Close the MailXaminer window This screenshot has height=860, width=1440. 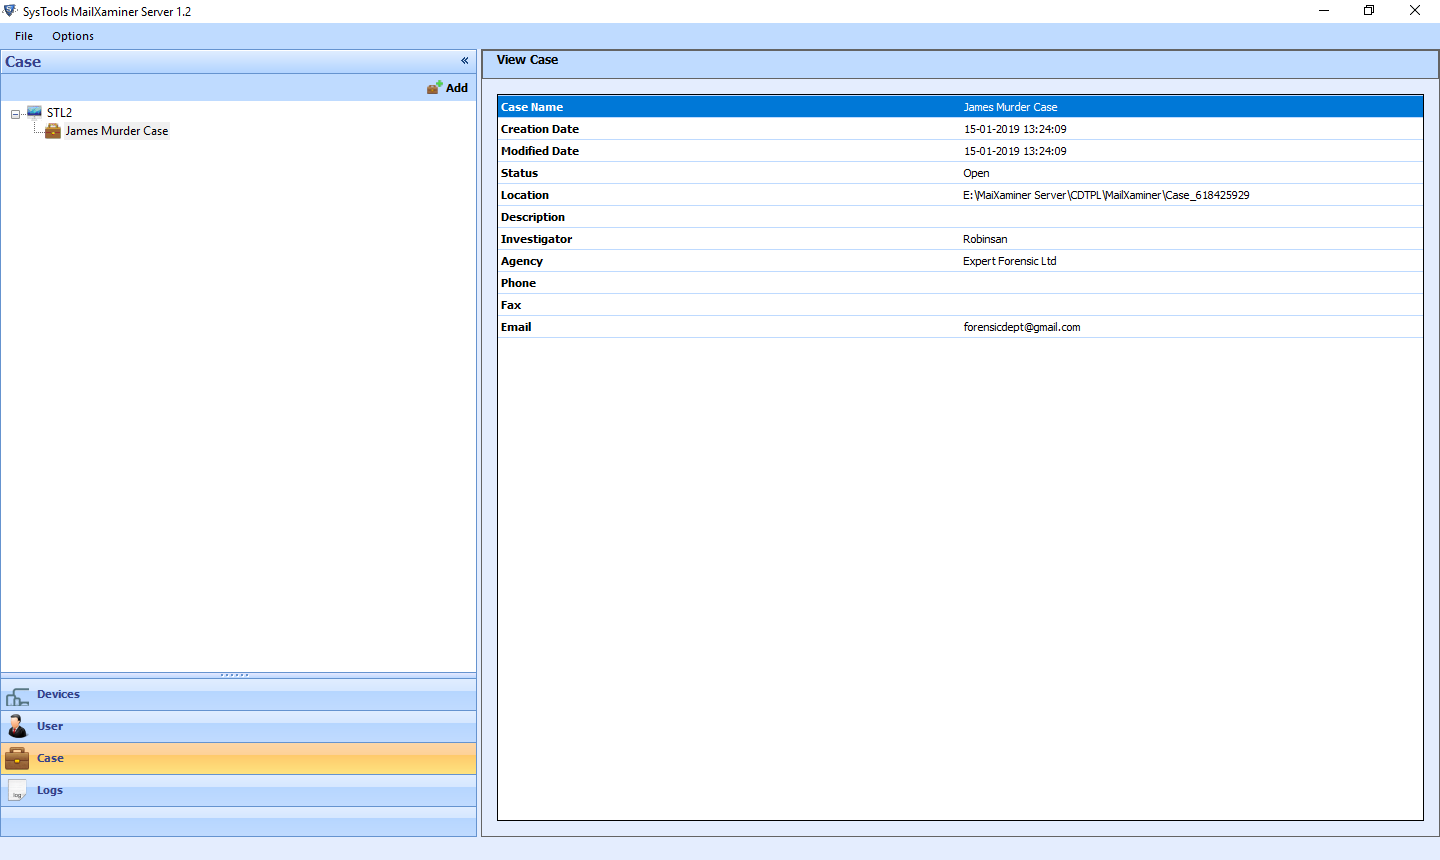[1415, 11]
